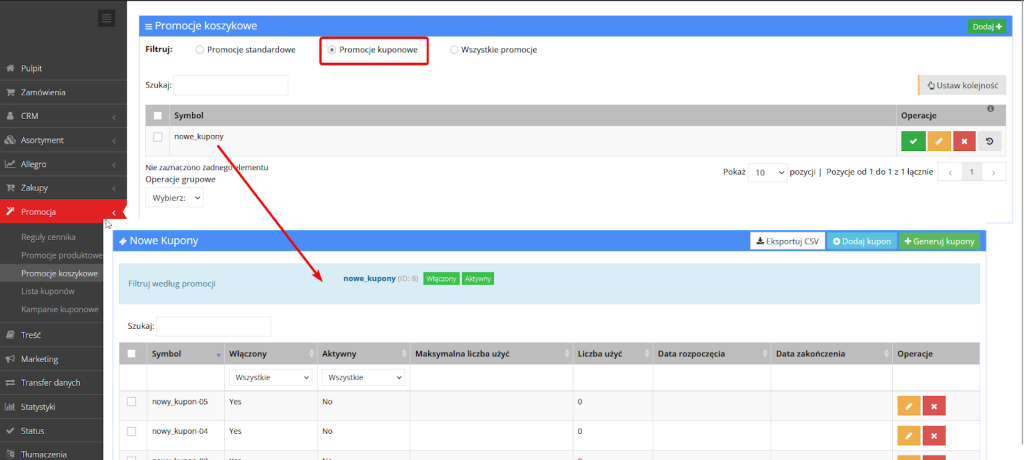Check select-all box in promotions table header
The image size is (1024, 460).
[x=157, y=116]
